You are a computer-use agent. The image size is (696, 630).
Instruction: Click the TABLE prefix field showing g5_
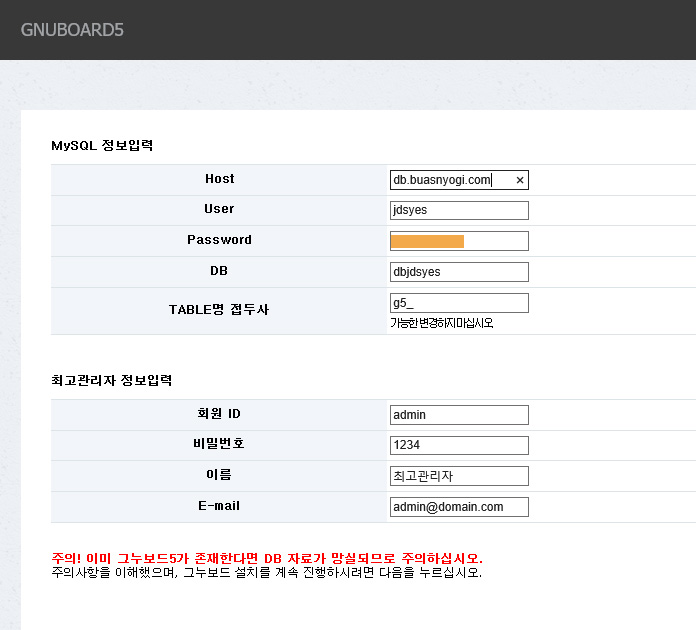[459, 303]
